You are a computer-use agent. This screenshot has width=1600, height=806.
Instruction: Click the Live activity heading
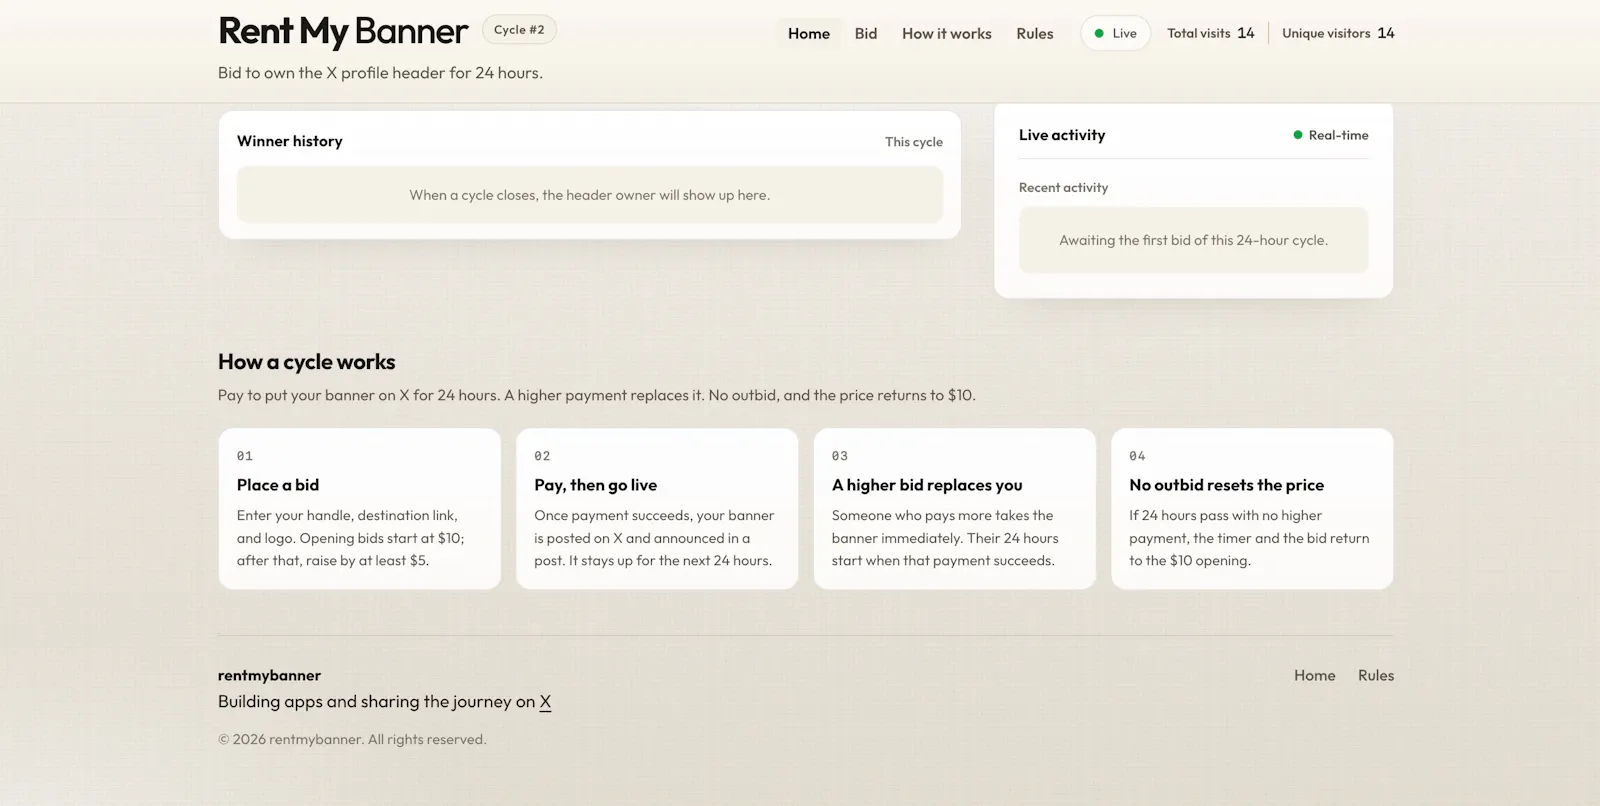pyautogui.click(x=1062, y=135)
